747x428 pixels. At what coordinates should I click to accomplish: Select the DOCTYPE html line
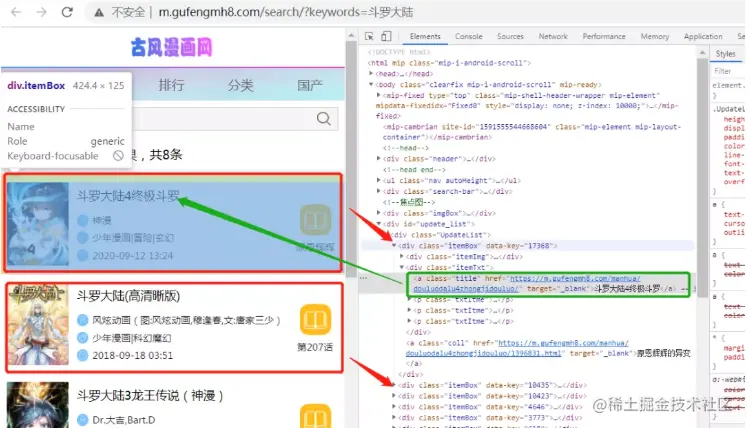point(399,51)
